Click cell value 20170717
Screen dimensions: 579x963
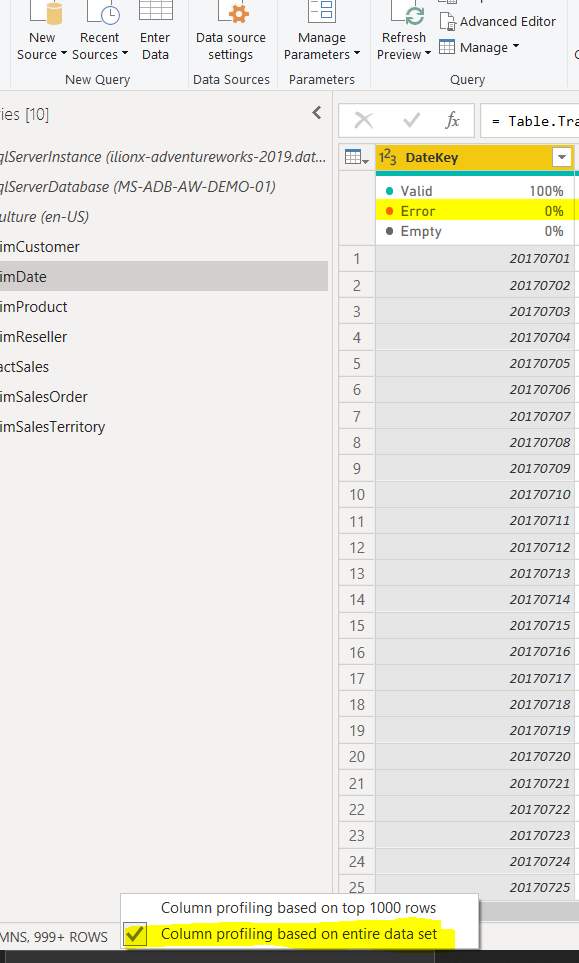pos(475,678)
